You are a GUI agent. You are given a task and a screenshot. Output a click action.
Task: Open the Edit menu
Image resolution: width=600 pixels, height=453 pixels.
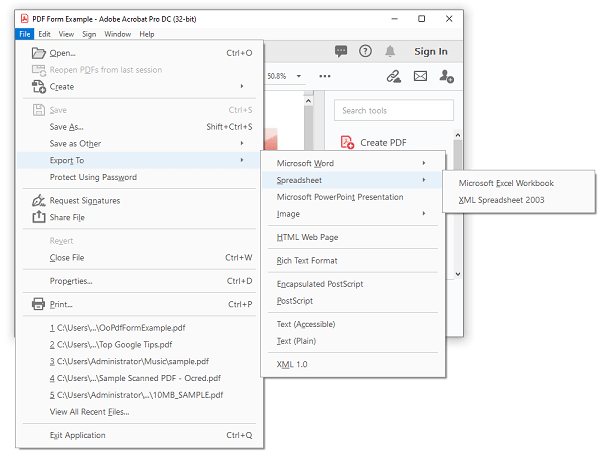point(44,34)
